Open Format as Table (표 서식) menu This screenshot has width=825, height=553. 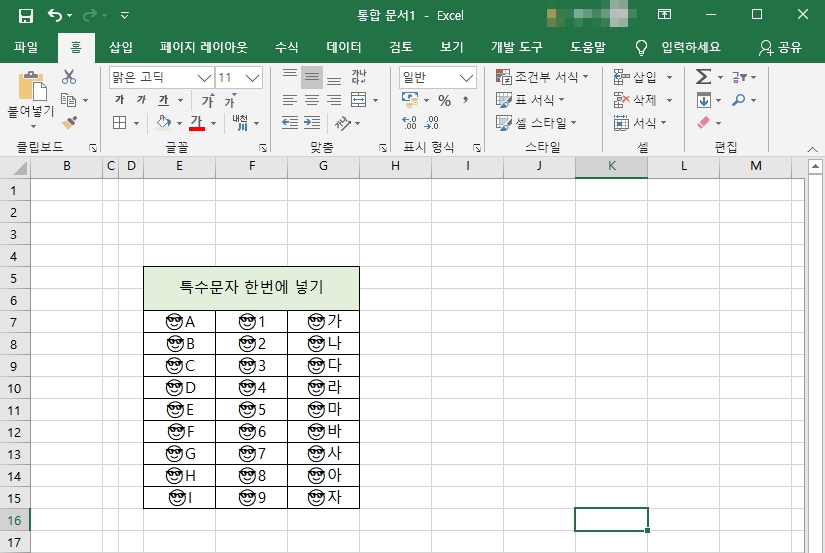[530, 99]
